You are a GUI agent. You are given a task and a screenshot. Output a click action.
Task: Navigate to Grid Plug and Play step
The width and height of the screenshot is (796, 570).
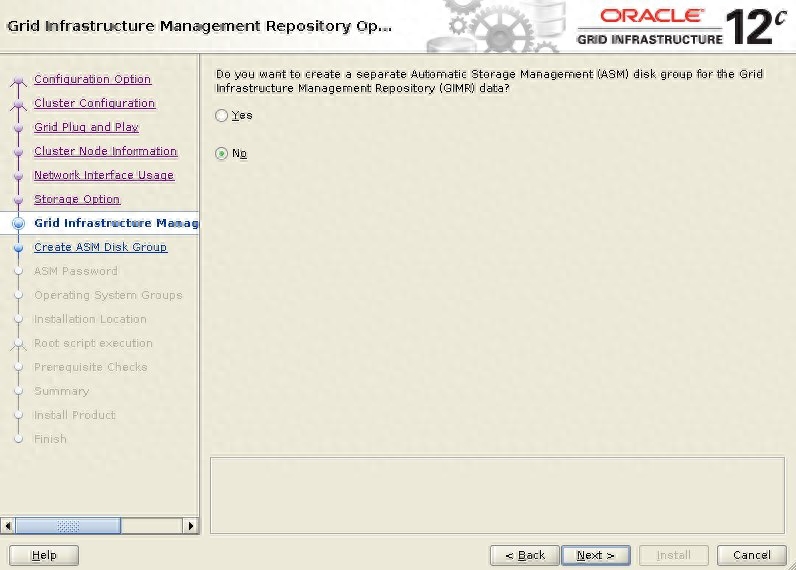[x=86, y=127]
